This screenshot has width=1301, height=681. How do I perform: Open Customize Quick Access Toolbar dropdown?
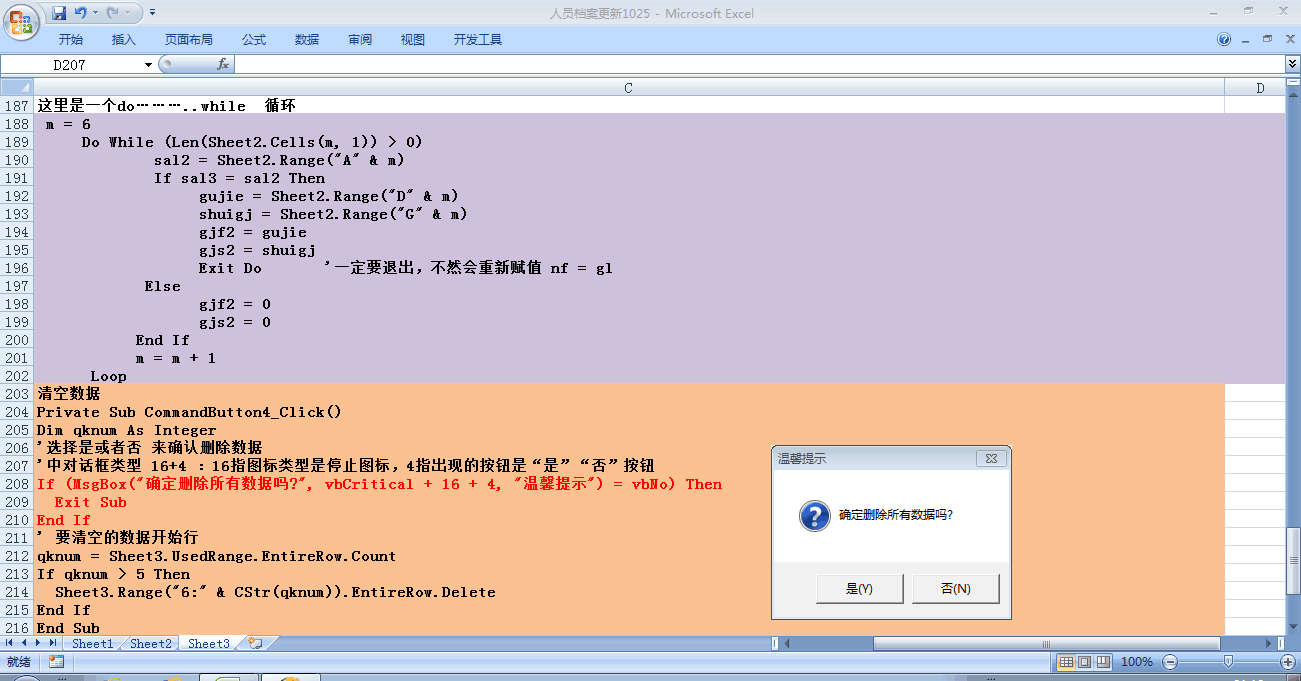pyautogui.click(x=152, y=13)
